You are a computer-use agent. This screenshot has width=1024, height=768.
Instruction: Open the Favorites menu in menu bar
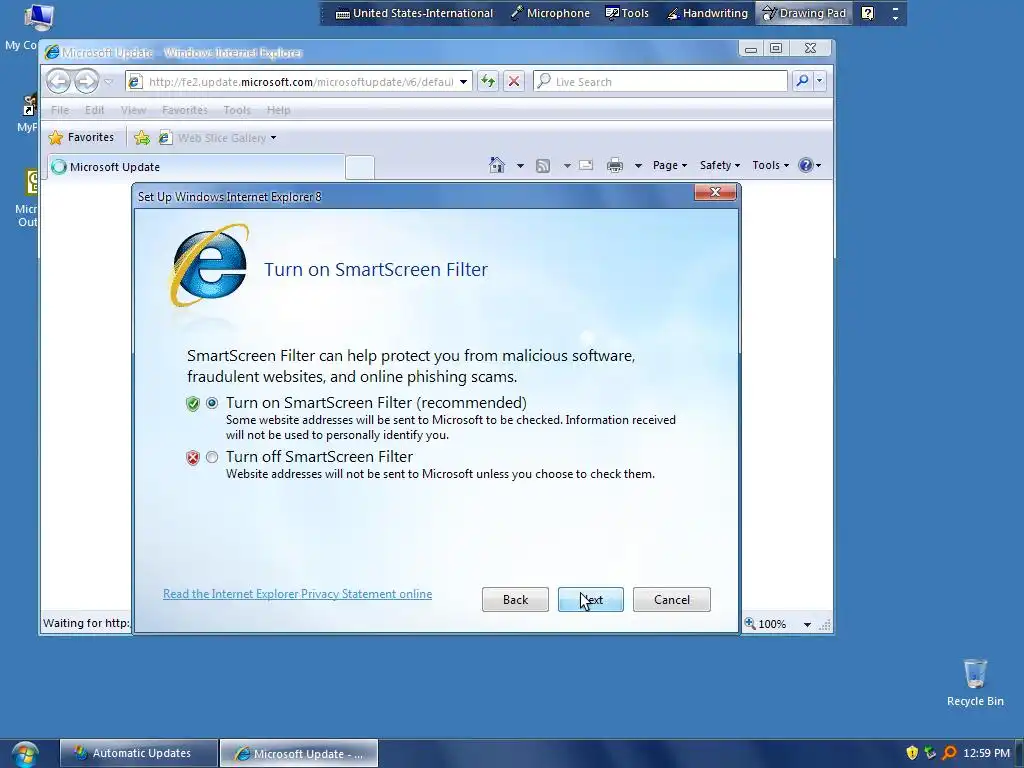185,110
